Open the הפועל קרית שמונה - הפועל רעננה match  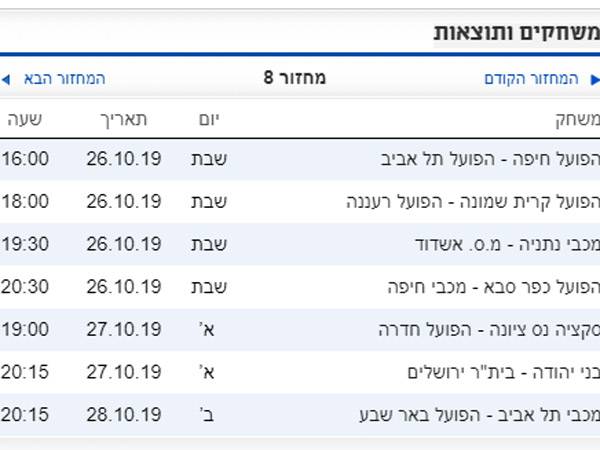[471, 201]
